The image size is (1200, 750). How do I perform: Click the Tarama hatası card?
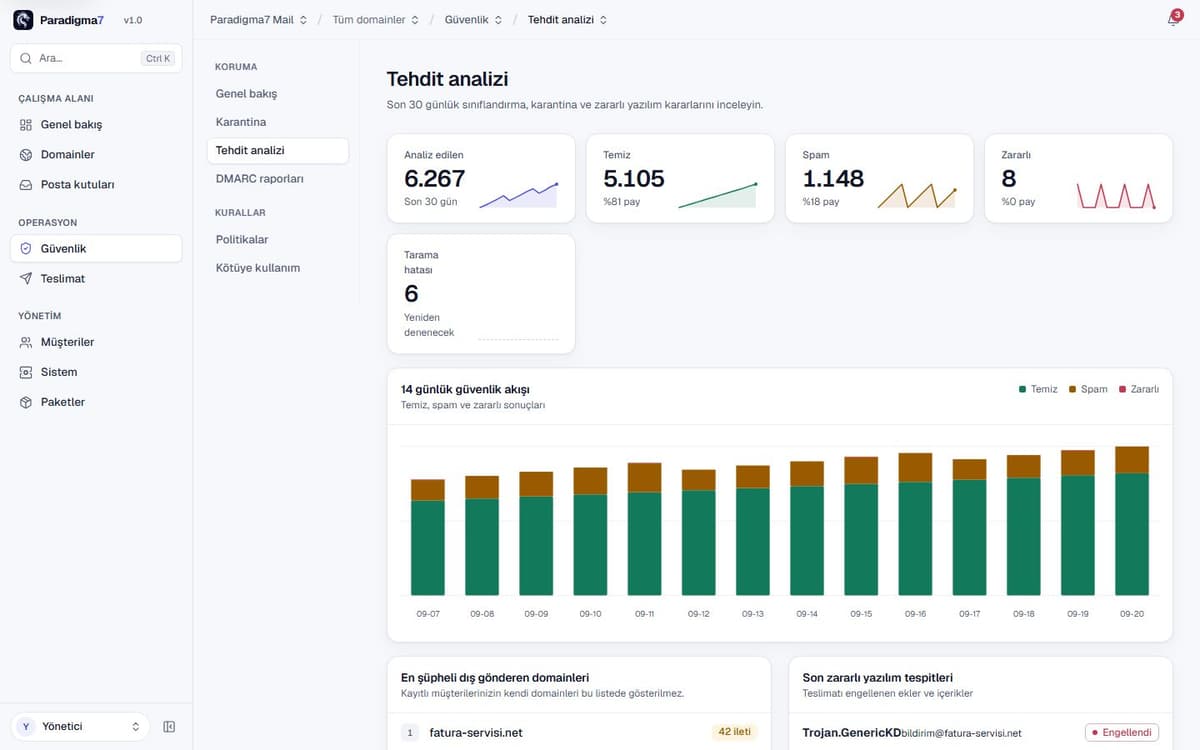(x=481, y=294)
